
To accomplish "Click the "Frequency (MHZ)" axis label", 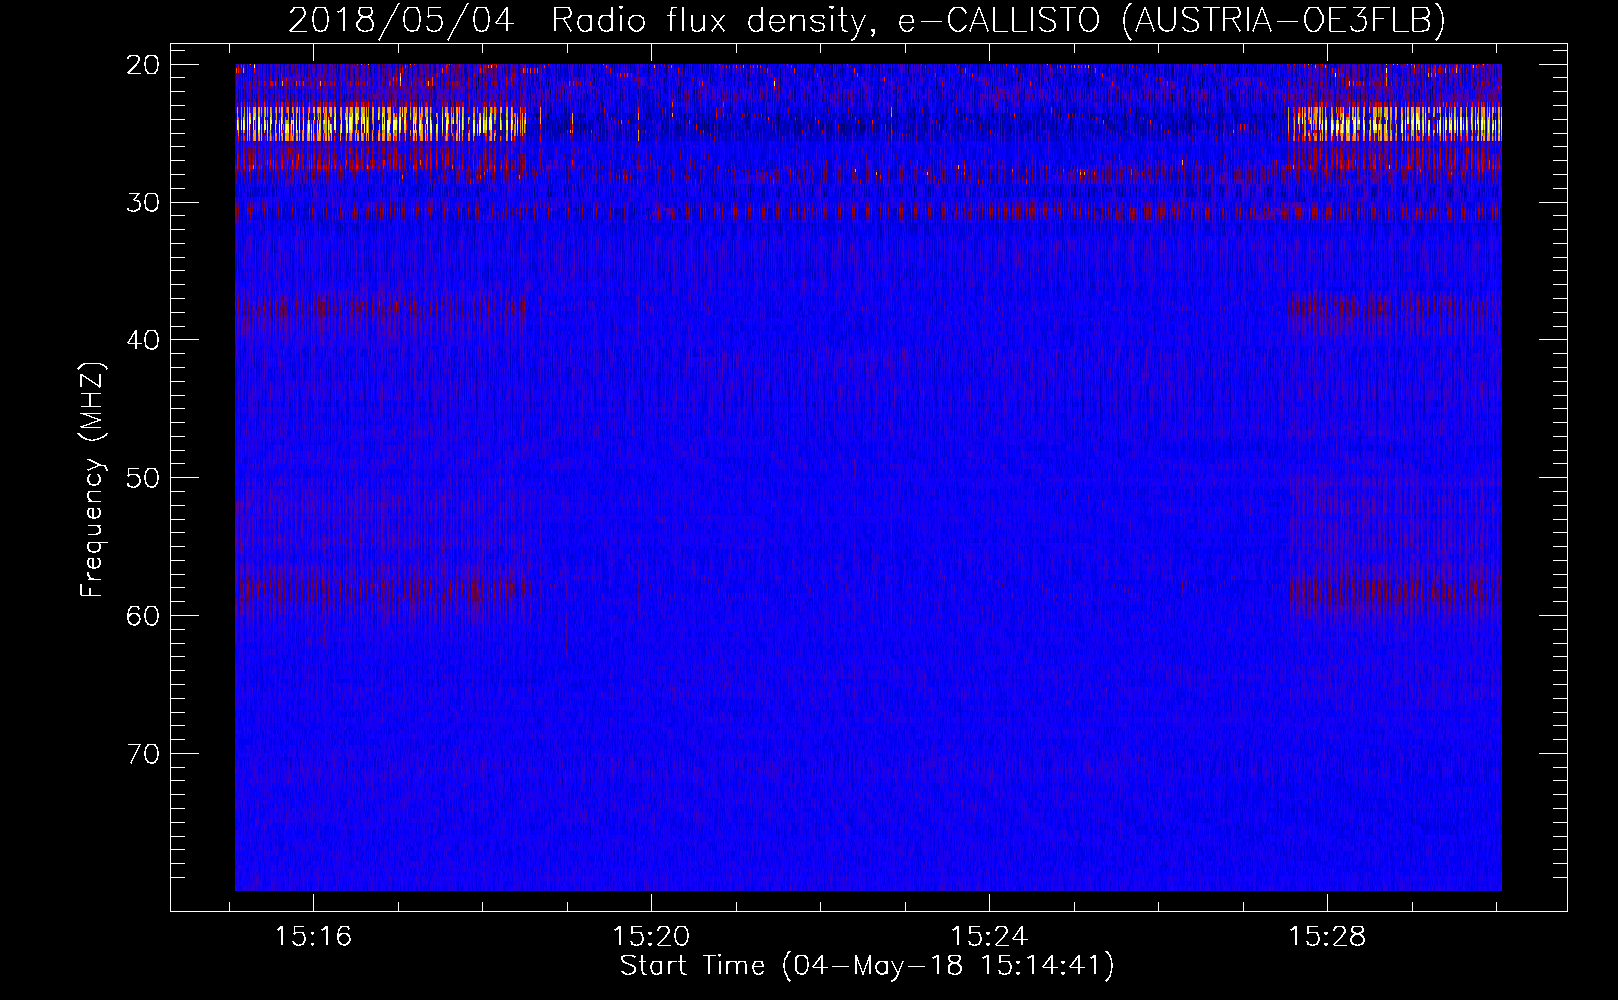I will 91,480.
